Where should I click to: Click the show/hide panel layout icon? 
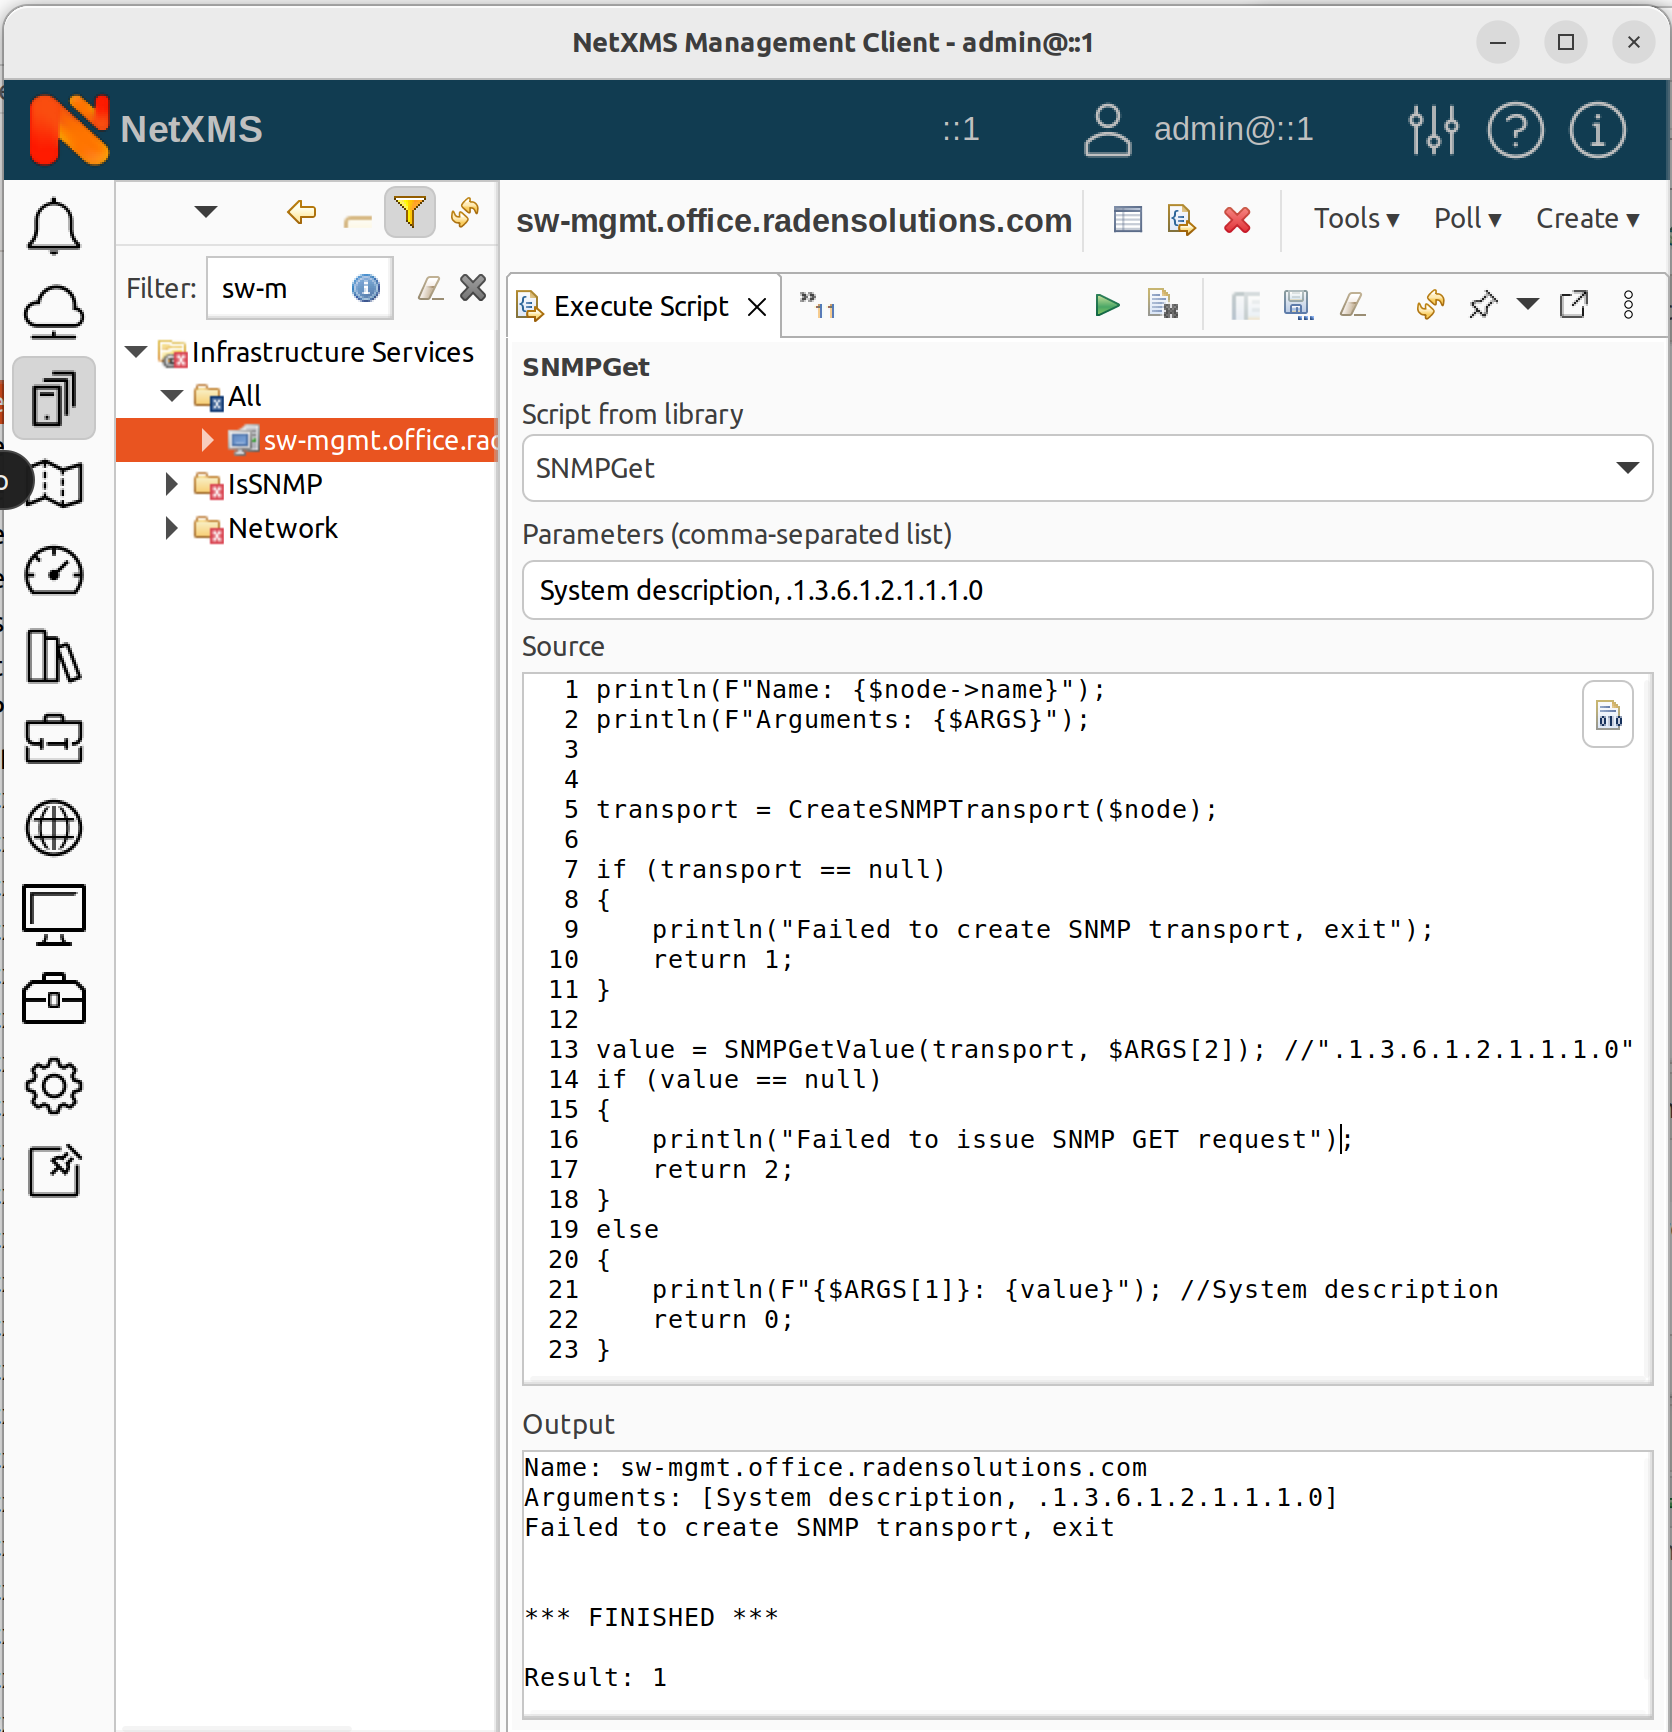click(x=1245, y=305)
